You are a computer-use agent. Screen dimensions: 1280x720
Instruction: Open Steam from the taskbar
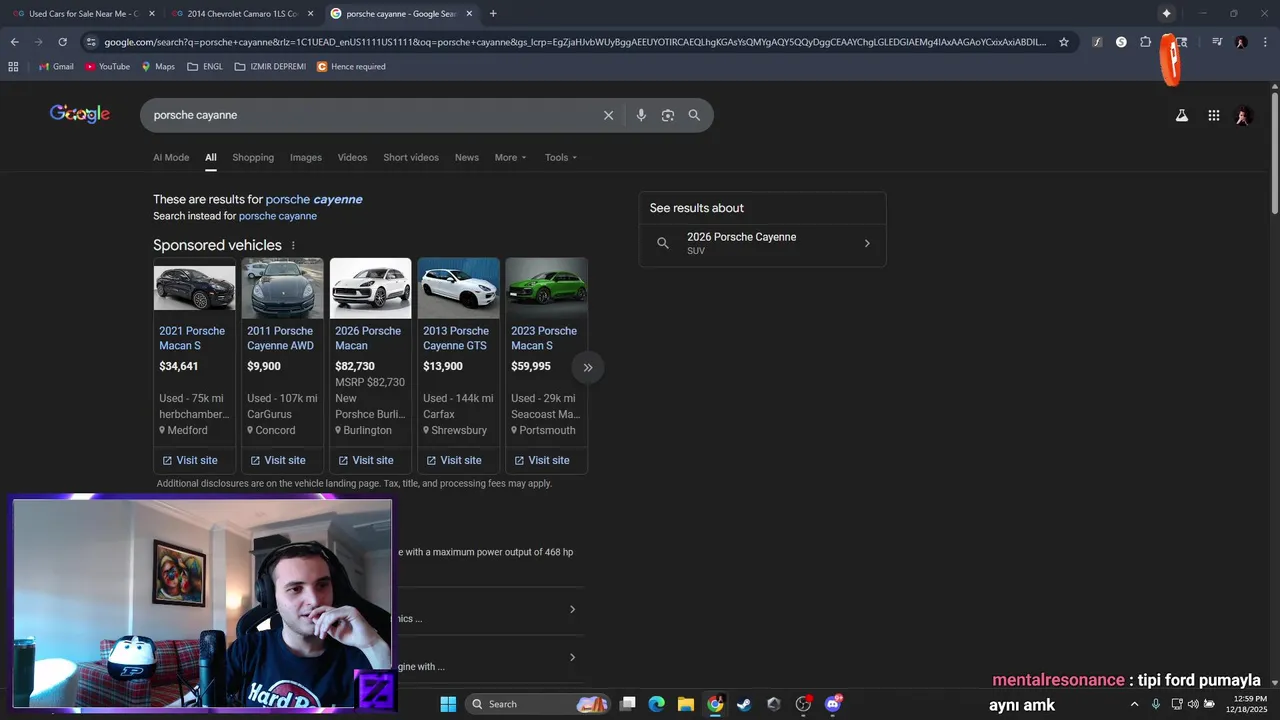pos(744,704)
